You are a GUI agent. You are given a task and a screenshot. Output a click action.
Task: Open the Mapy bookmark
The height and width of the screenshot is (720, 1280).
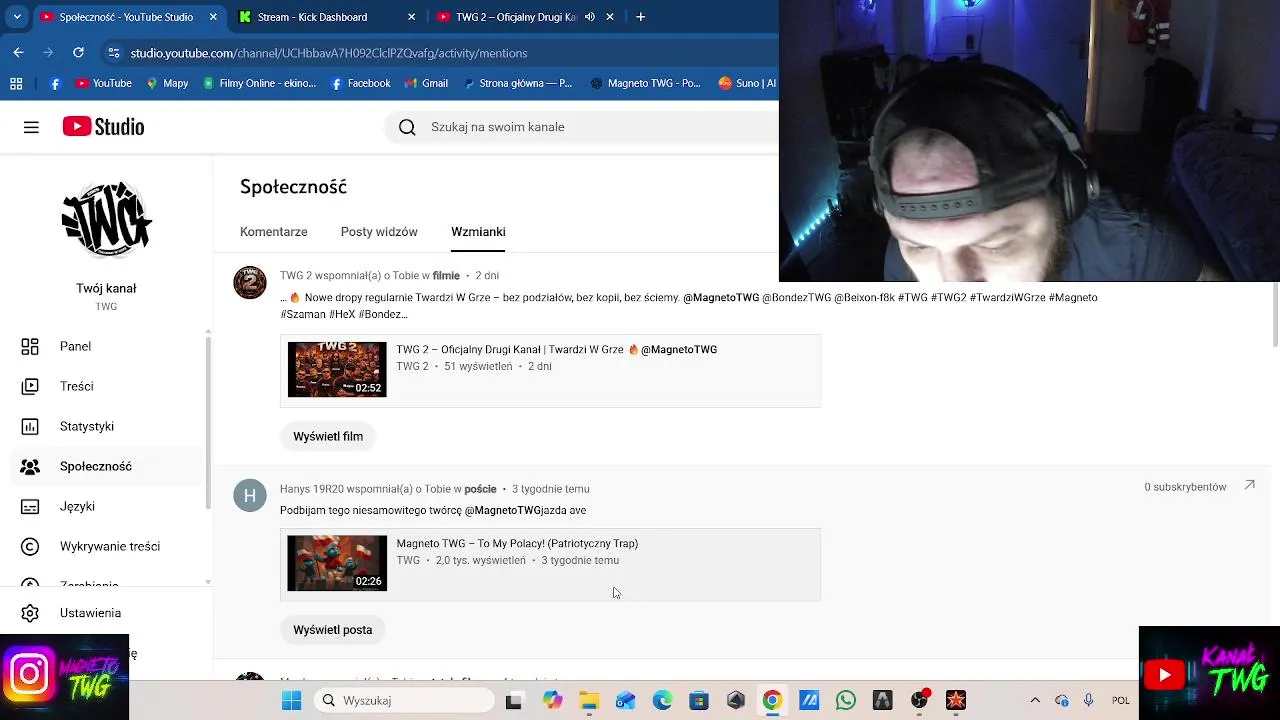[167, 83]
